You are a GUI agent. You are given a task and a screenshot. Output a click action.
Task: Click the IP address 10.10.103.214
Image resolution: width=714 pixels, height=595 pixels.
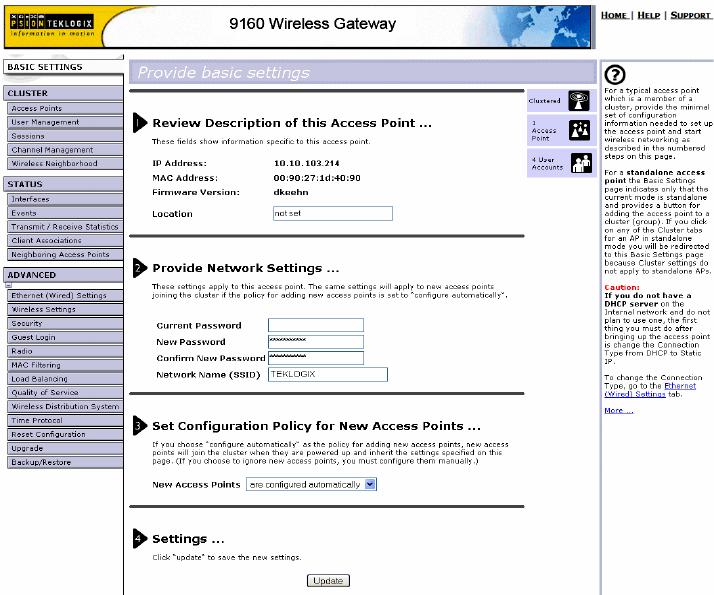point(306,163)
